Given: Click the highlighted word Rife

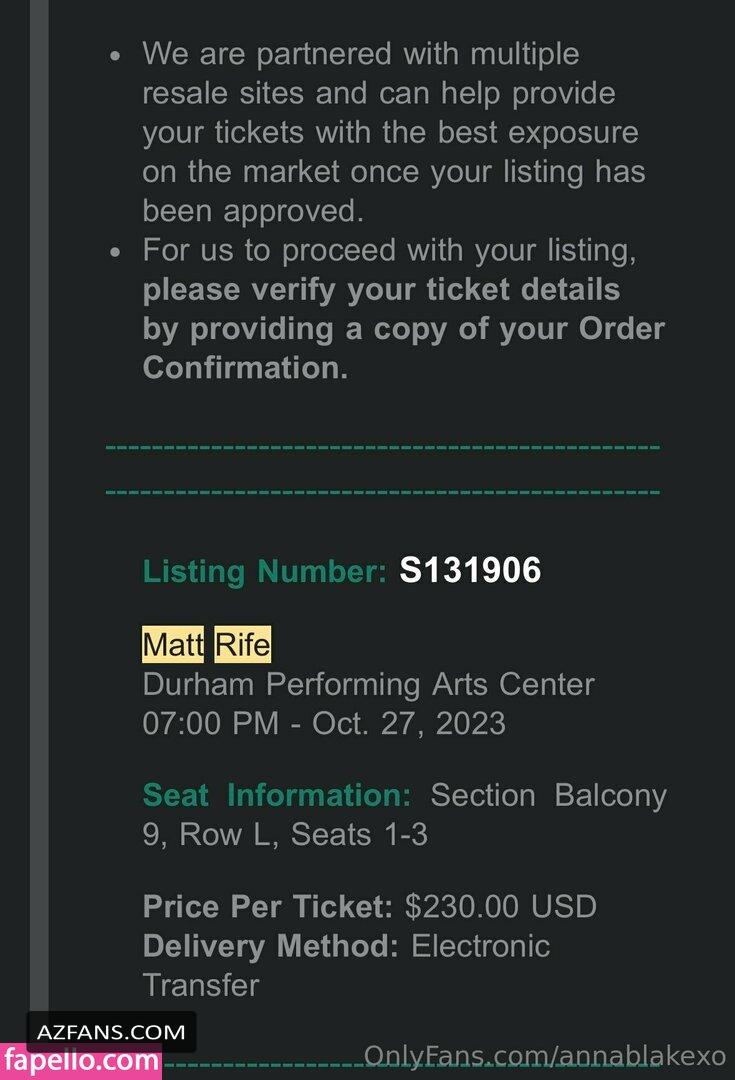Looking at the screenshot, I should (x=242, y=645).
